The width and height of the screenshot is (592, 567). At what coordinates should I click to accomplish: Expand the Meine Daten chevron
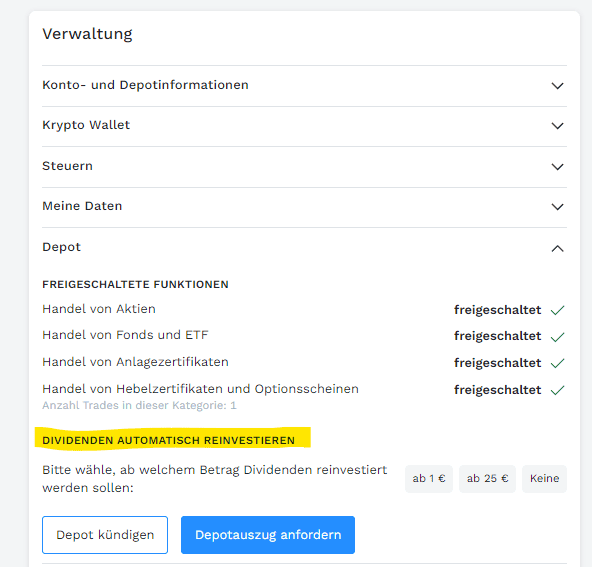point(557,207)
